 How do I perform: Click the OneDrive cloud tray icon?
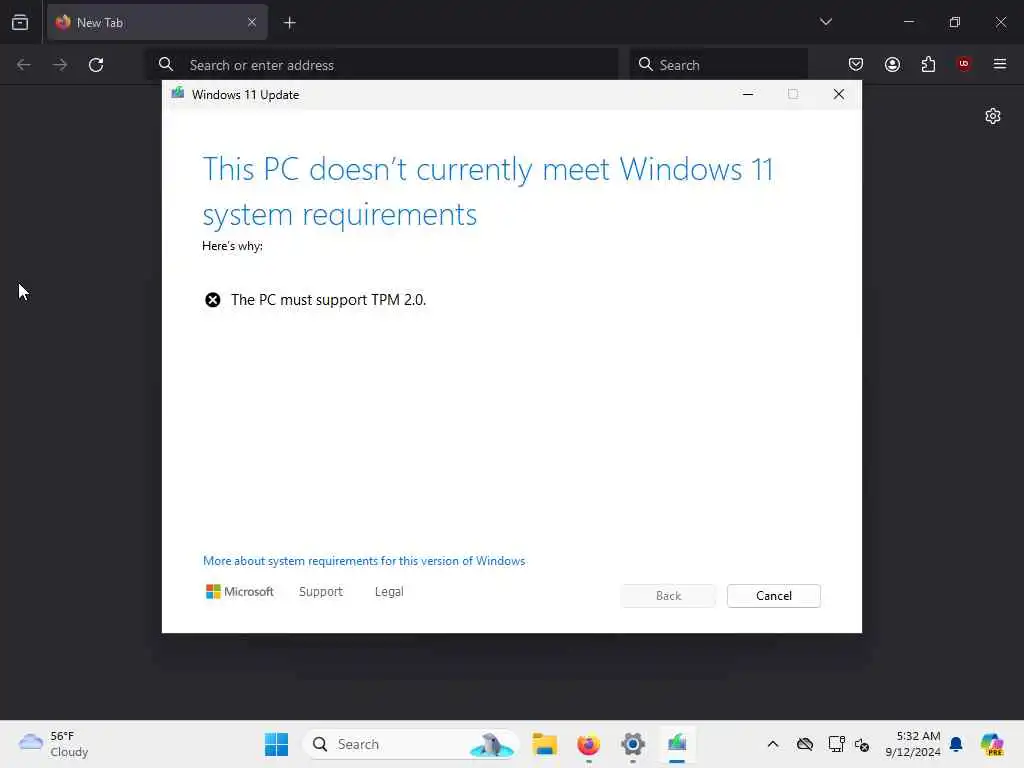coord(805,744)
